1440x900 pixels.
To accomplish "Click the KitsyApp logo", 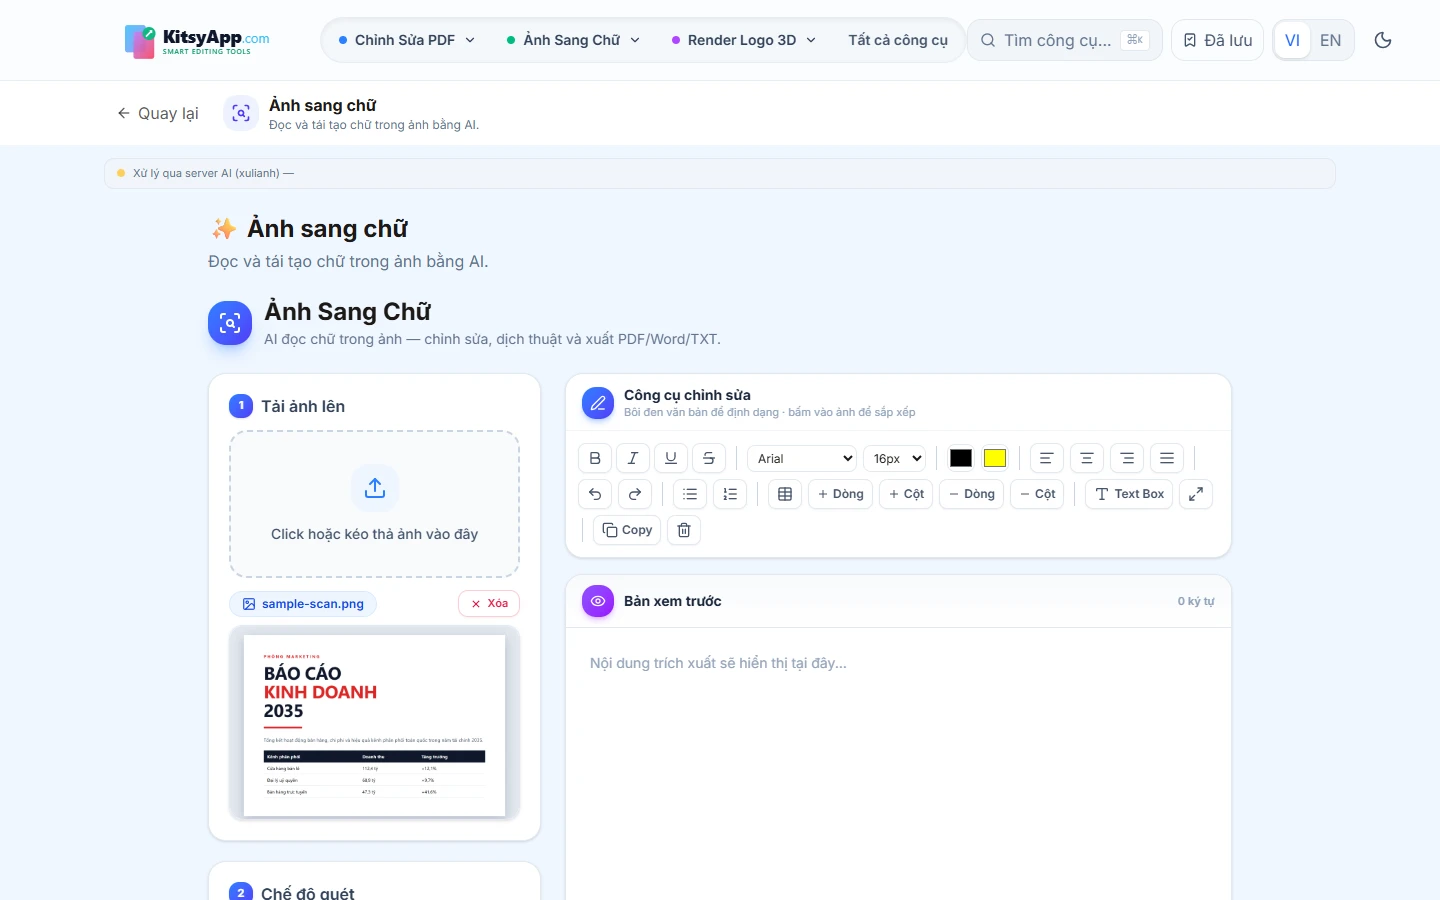I will tap(197, 41).
